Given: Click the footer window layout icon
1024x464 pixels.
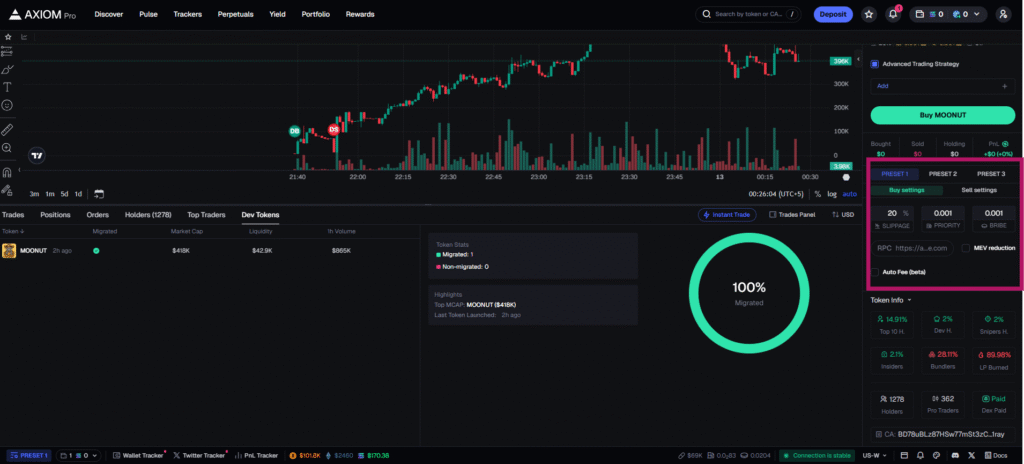Looking at the screenshot, I should (904, 455).
